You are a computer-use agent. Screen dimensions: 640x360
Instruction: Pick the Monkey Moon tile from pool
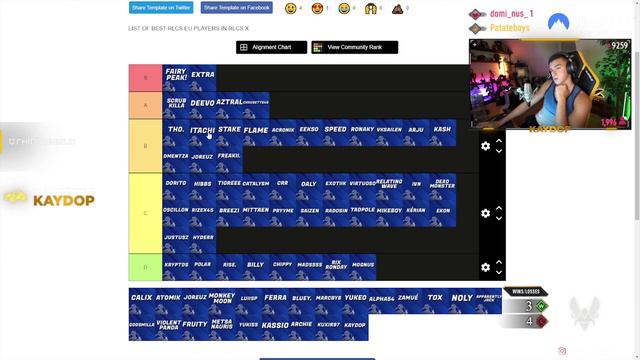point(222,301)
